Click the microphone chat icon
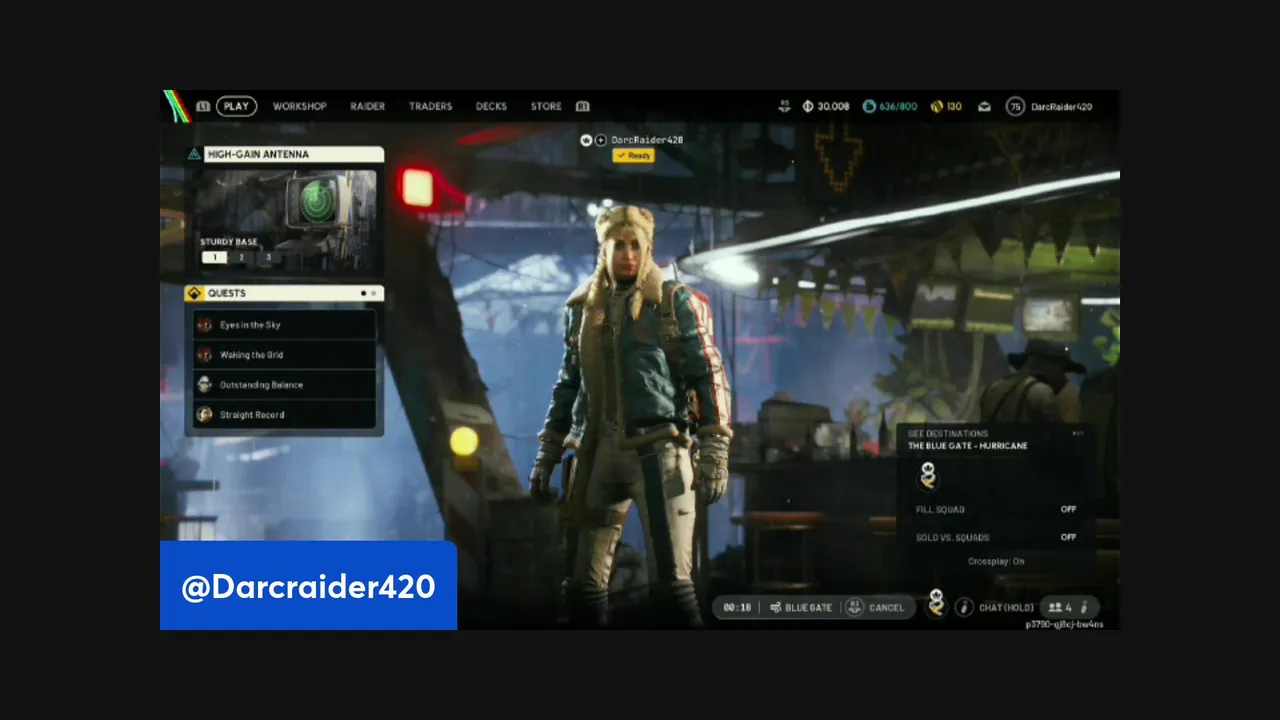Viewport: 1280px width, 720px height. 964,607
